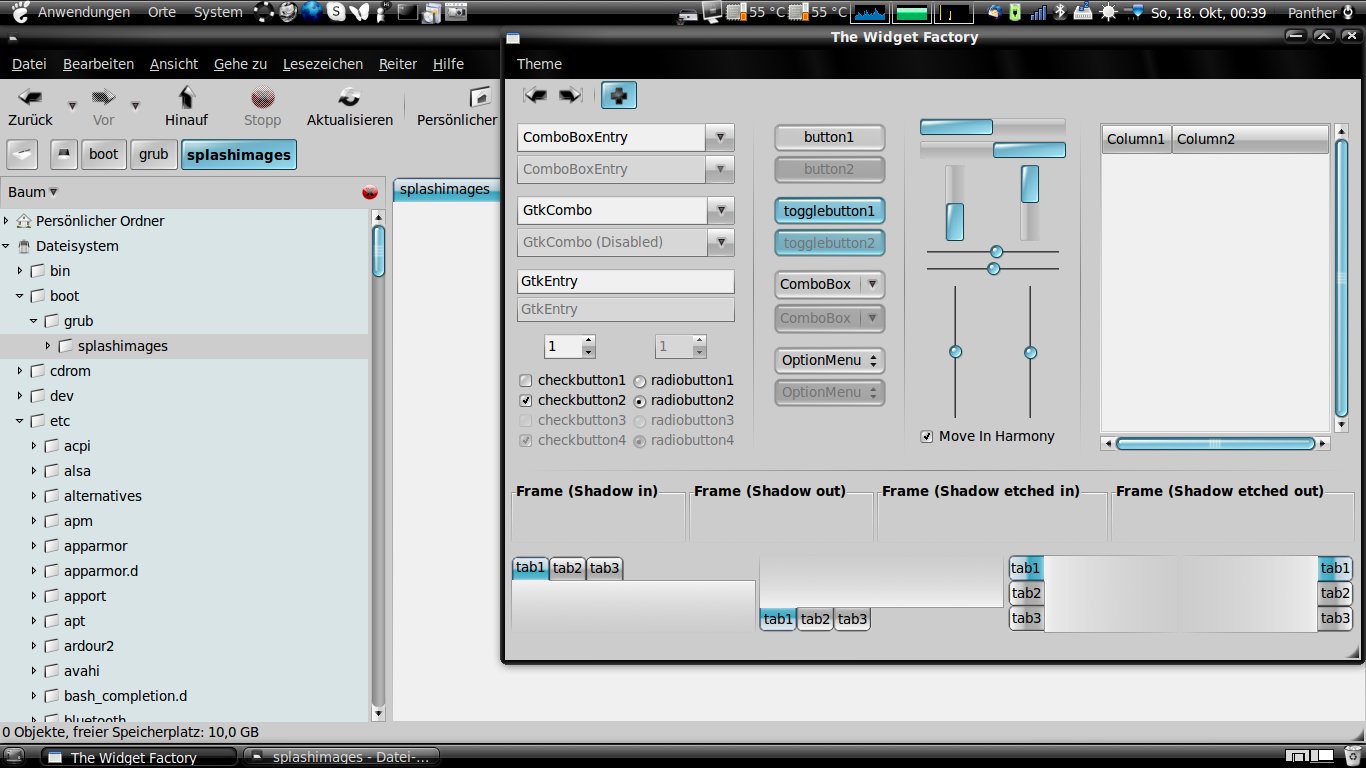This screenshot has width=1366, height=768.
Task: Click the grub path button
Action: 154,155
